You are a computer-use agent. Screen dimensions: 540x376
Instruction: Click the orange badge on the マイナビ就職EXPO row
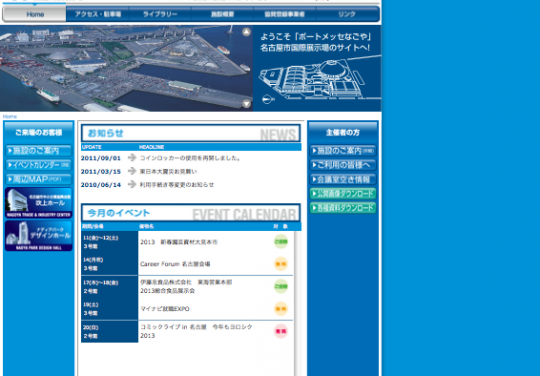pyautogui.click(x=281, y=309)
